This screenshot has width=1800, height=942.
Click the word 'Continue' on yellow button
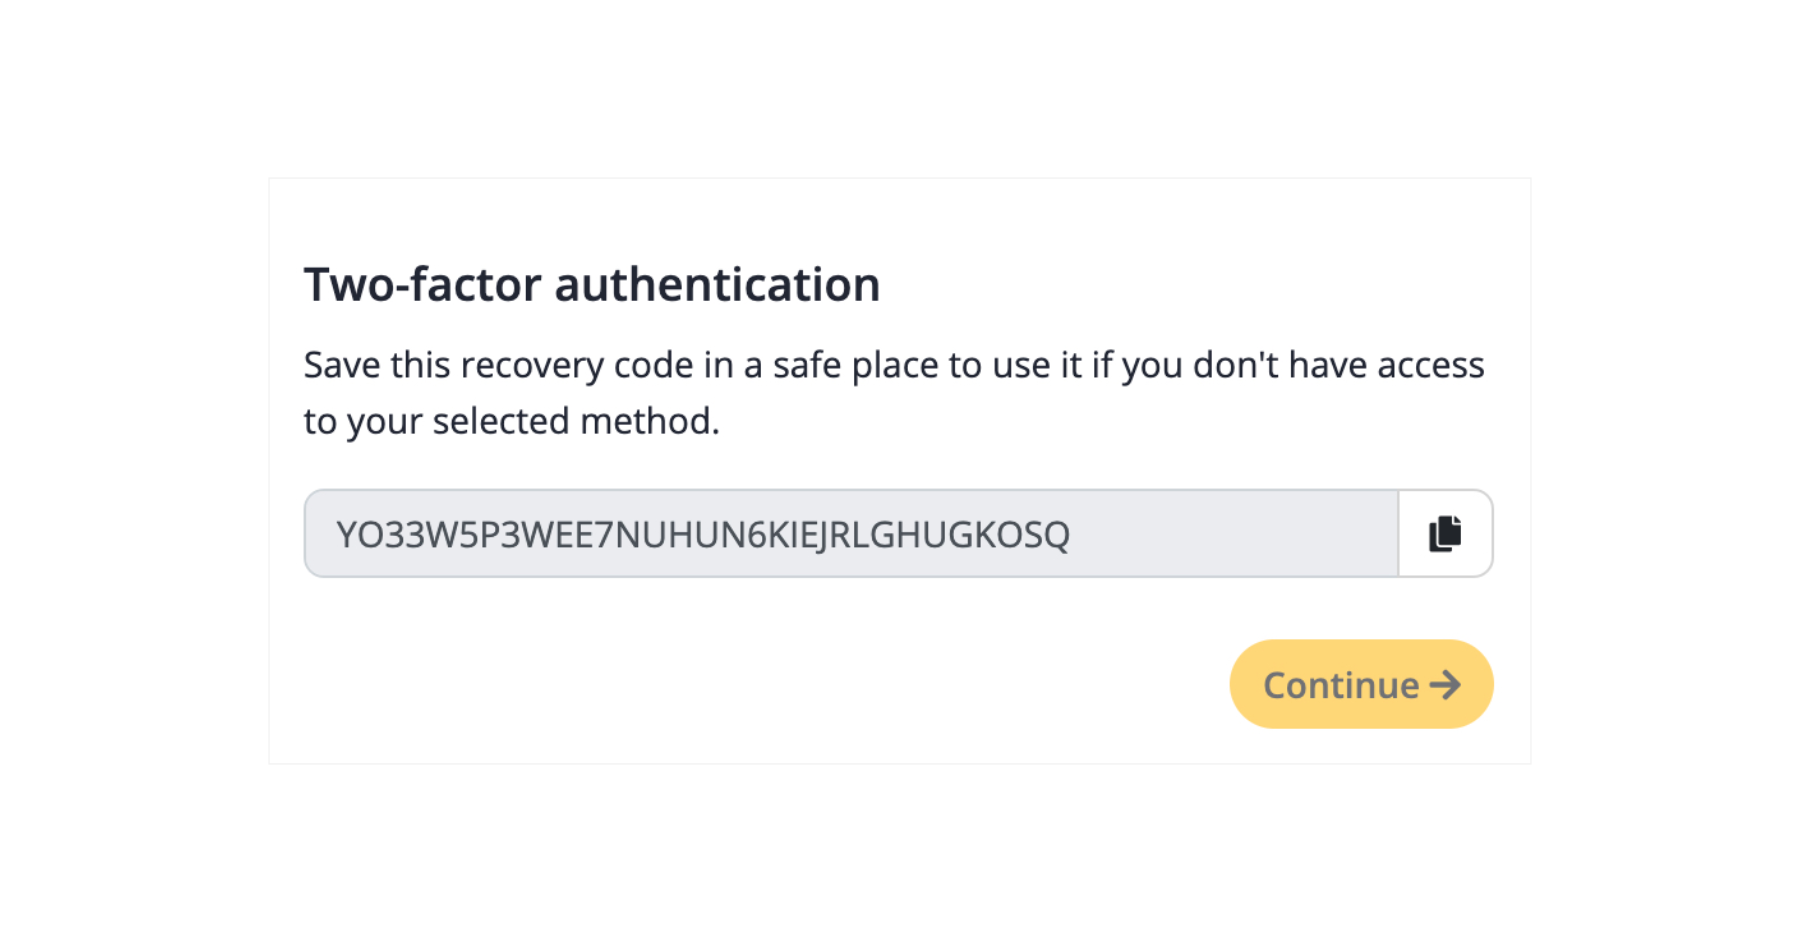(x=1341, y=685)
